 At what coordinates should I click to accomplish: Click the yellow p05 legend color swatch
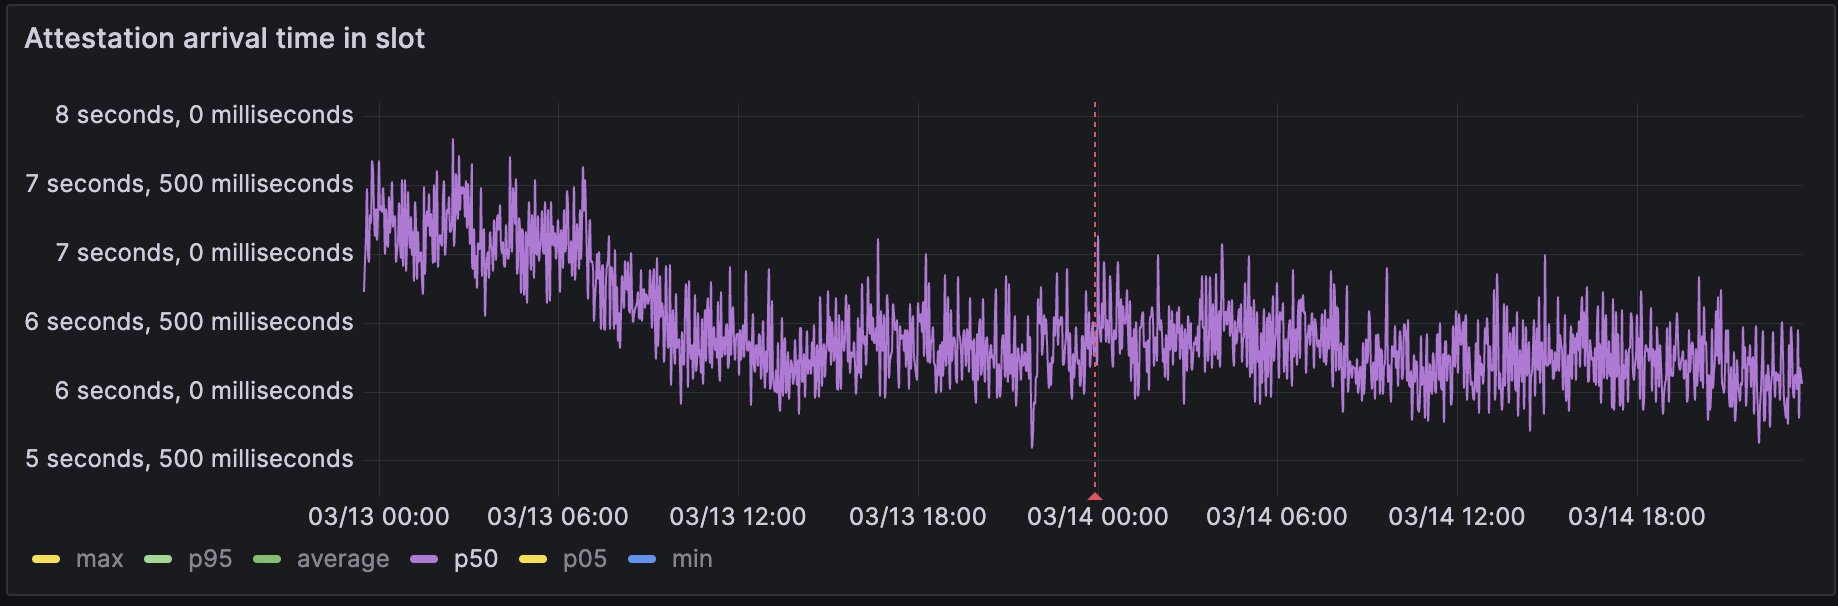[x=533, y=559]
